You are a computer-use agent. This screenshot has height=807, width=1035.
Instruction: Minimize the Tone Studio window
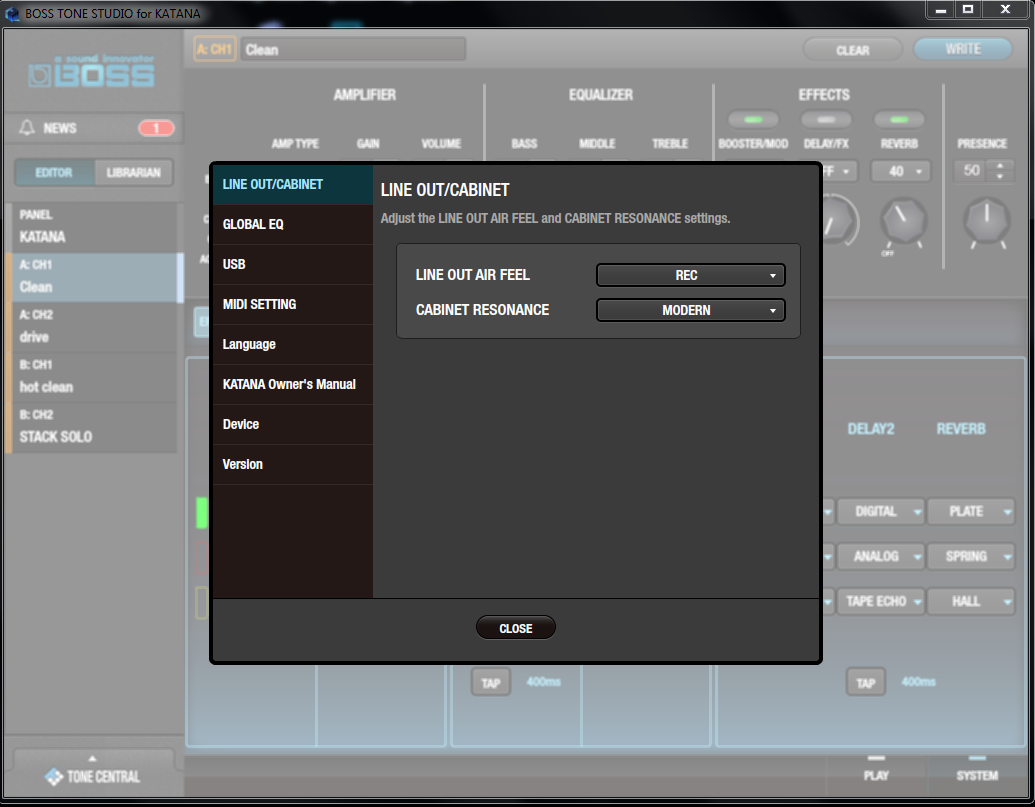941,10
